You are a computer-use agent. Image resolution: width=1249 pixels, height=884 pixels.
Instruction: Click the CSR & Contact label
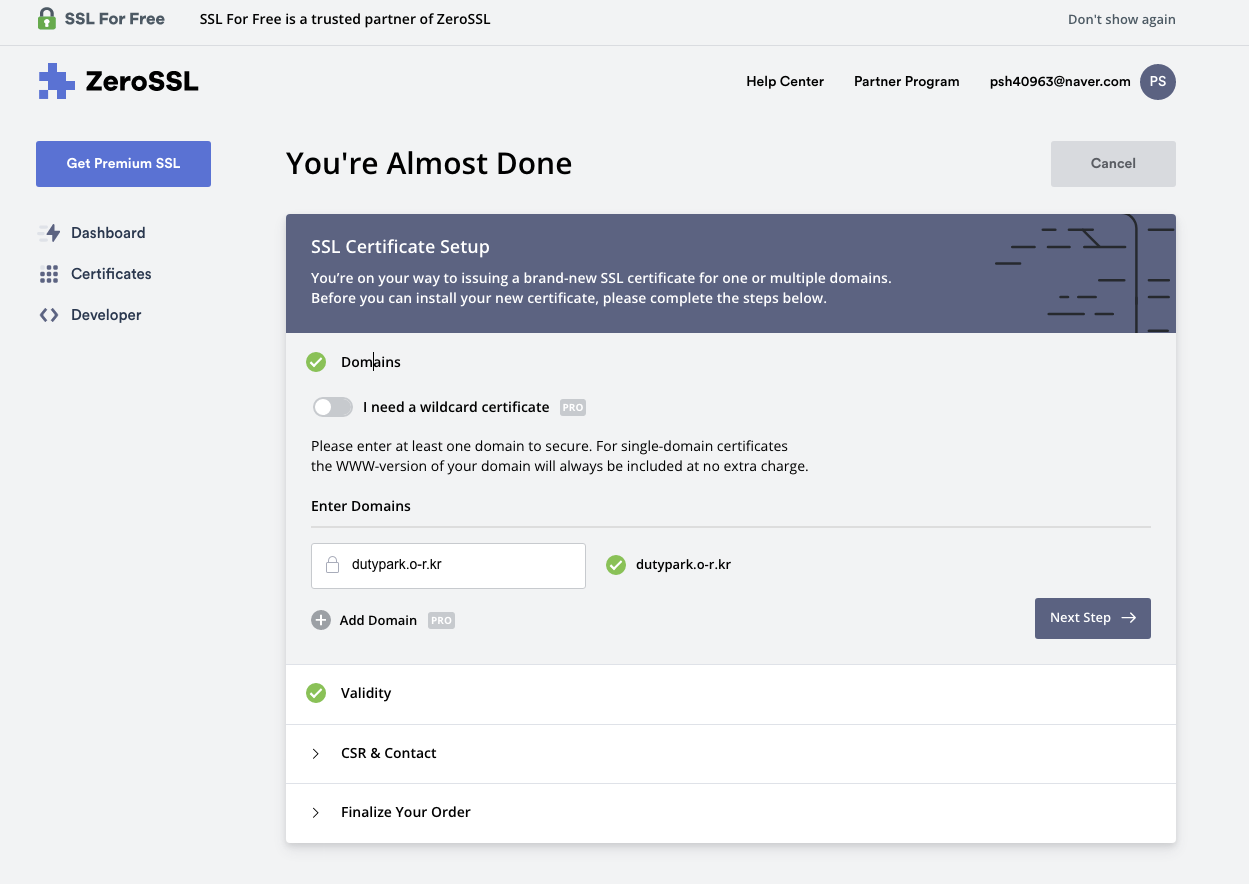(389, 753)
